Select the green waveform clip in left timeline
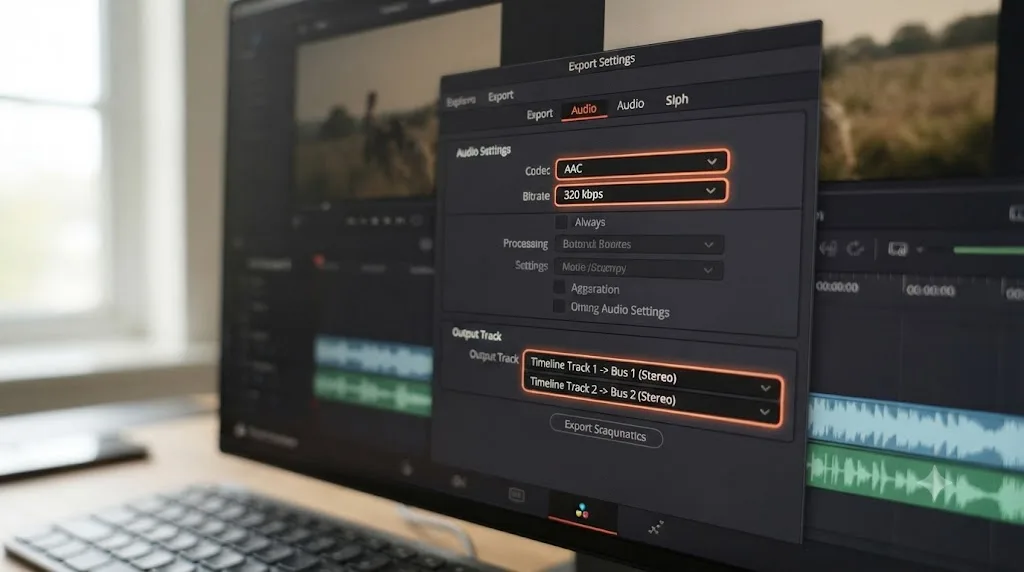The width and height of the screenshot is (1024, 572). (373, 391)
